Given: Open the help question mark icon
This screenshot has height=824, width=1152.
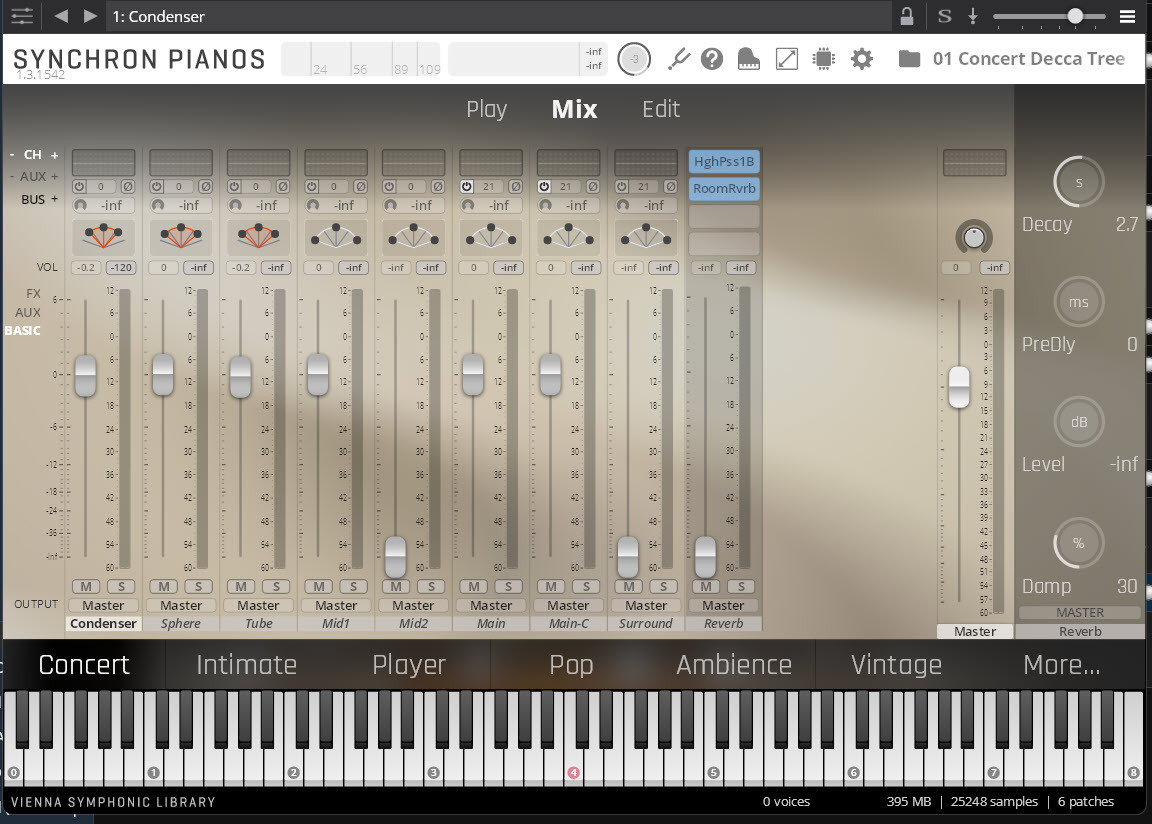Looking at the screenshot, I should tap(712, 59).
